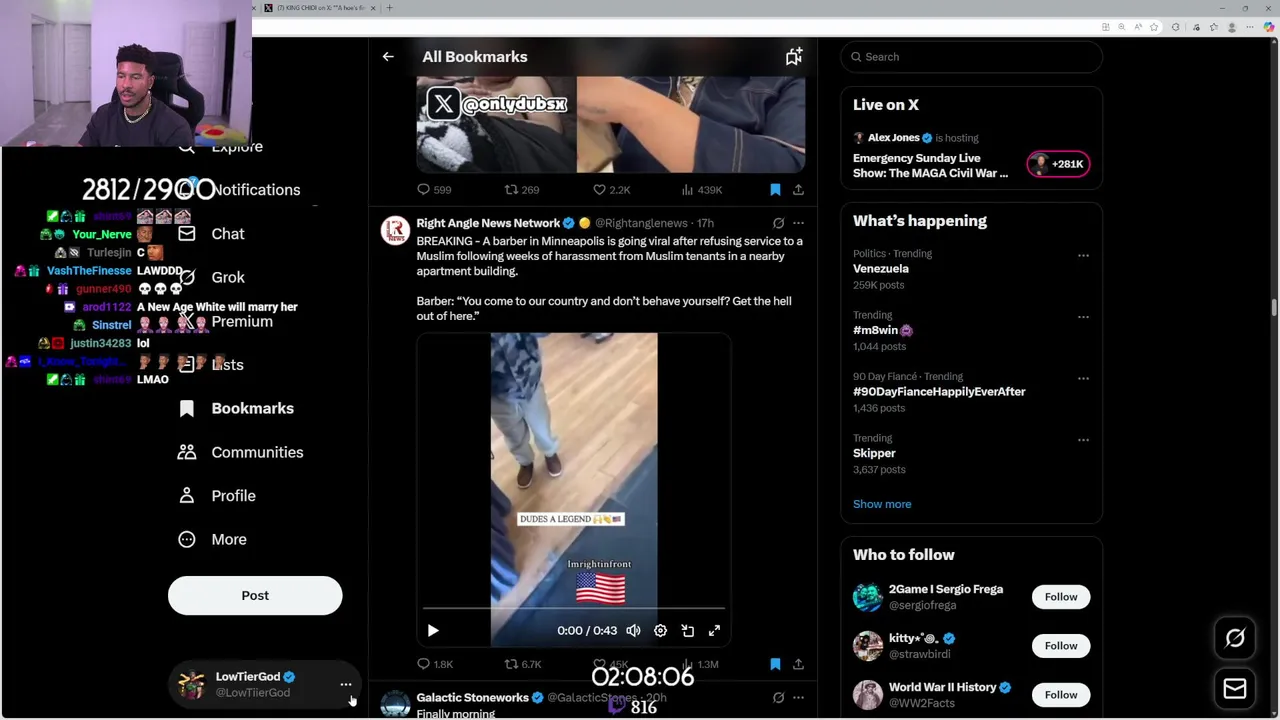The width and height of the screenshot is (1280, 720).
Task: Expand More menu in sidebar
Action: coord(212,540)
